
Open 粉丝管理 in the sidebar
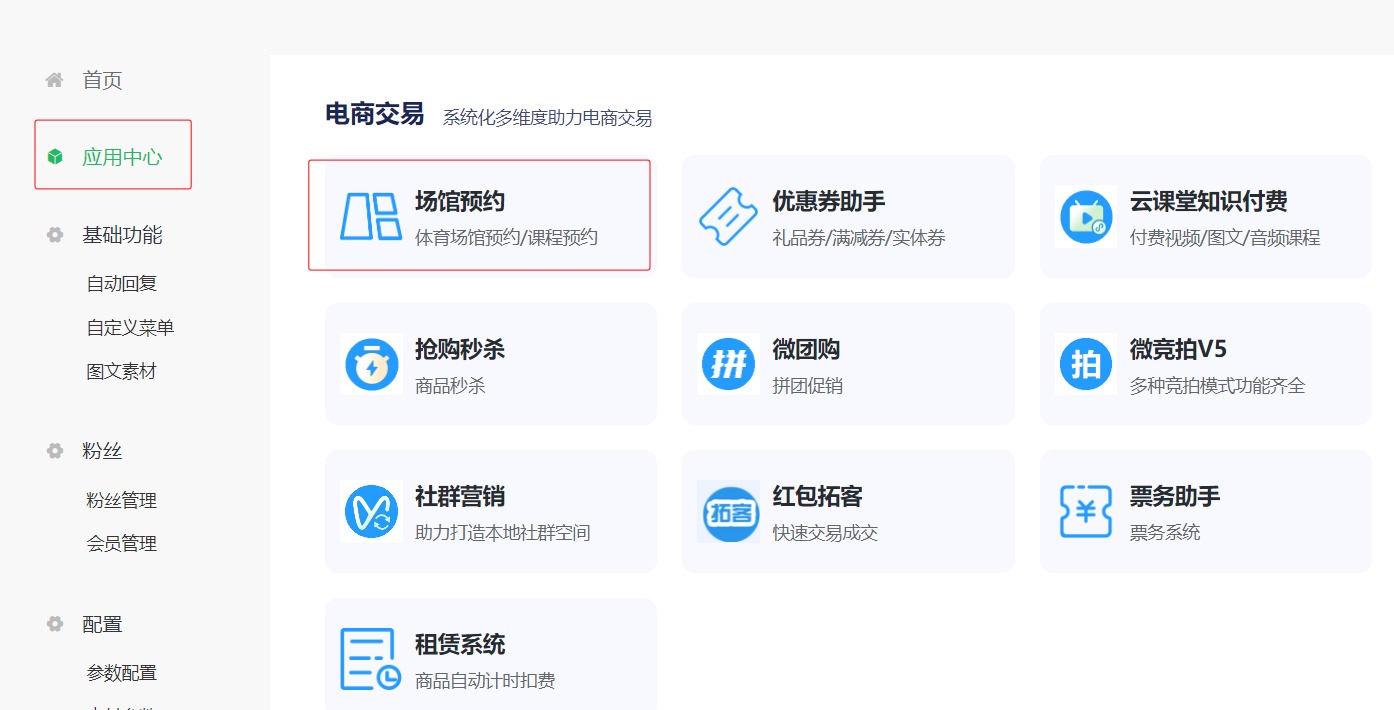122,500
